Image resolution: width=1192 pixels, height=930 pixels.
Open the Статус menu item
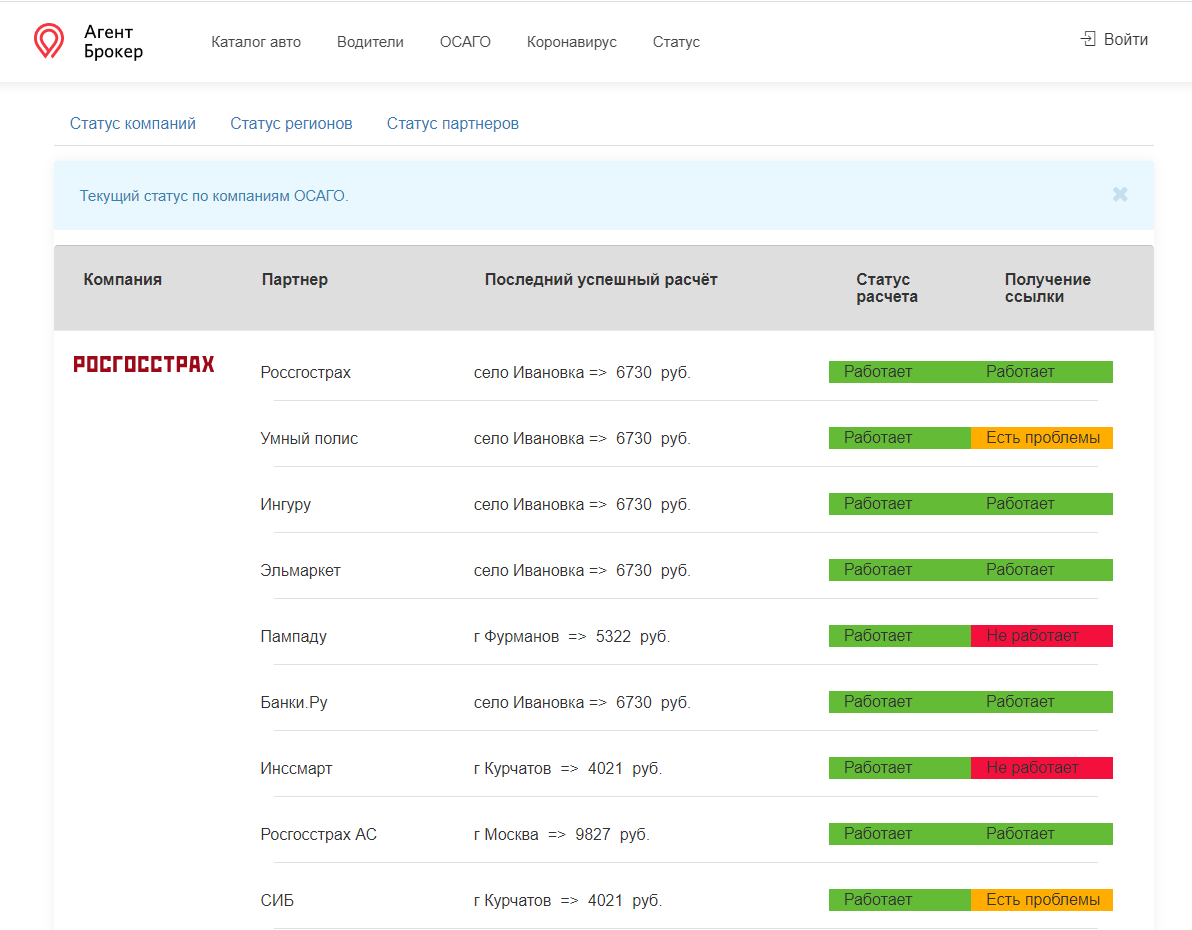(676, 42)
